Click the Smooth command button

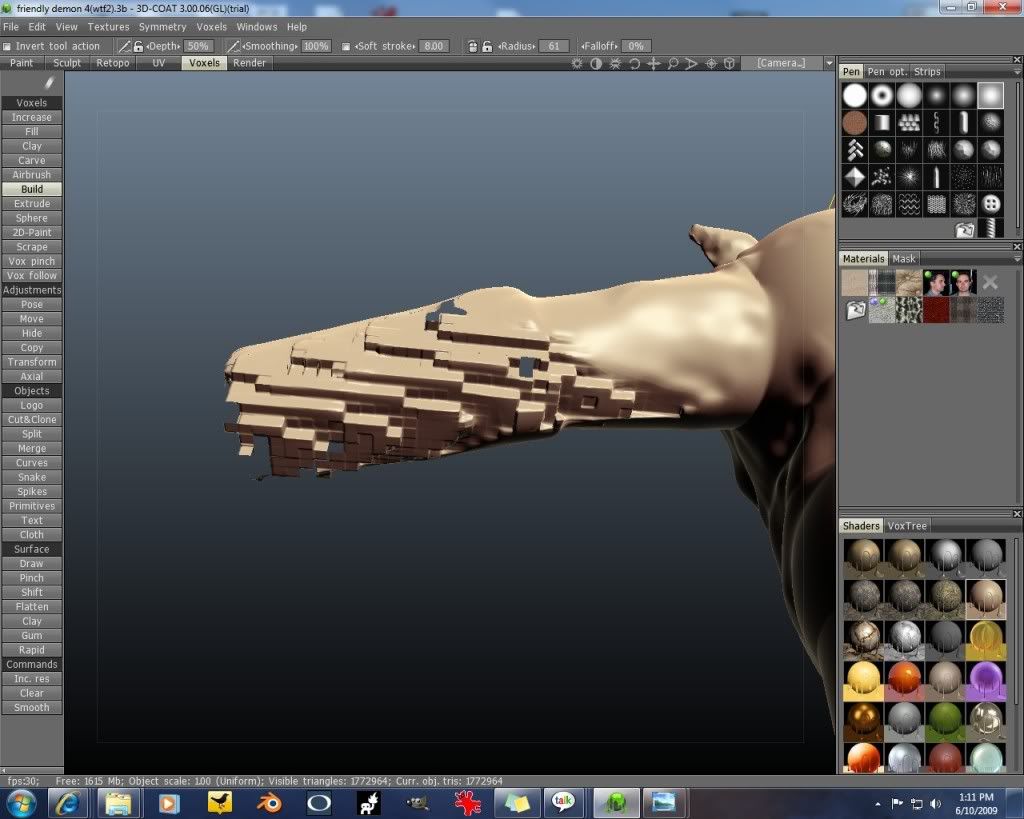click(x=32, y=707)
